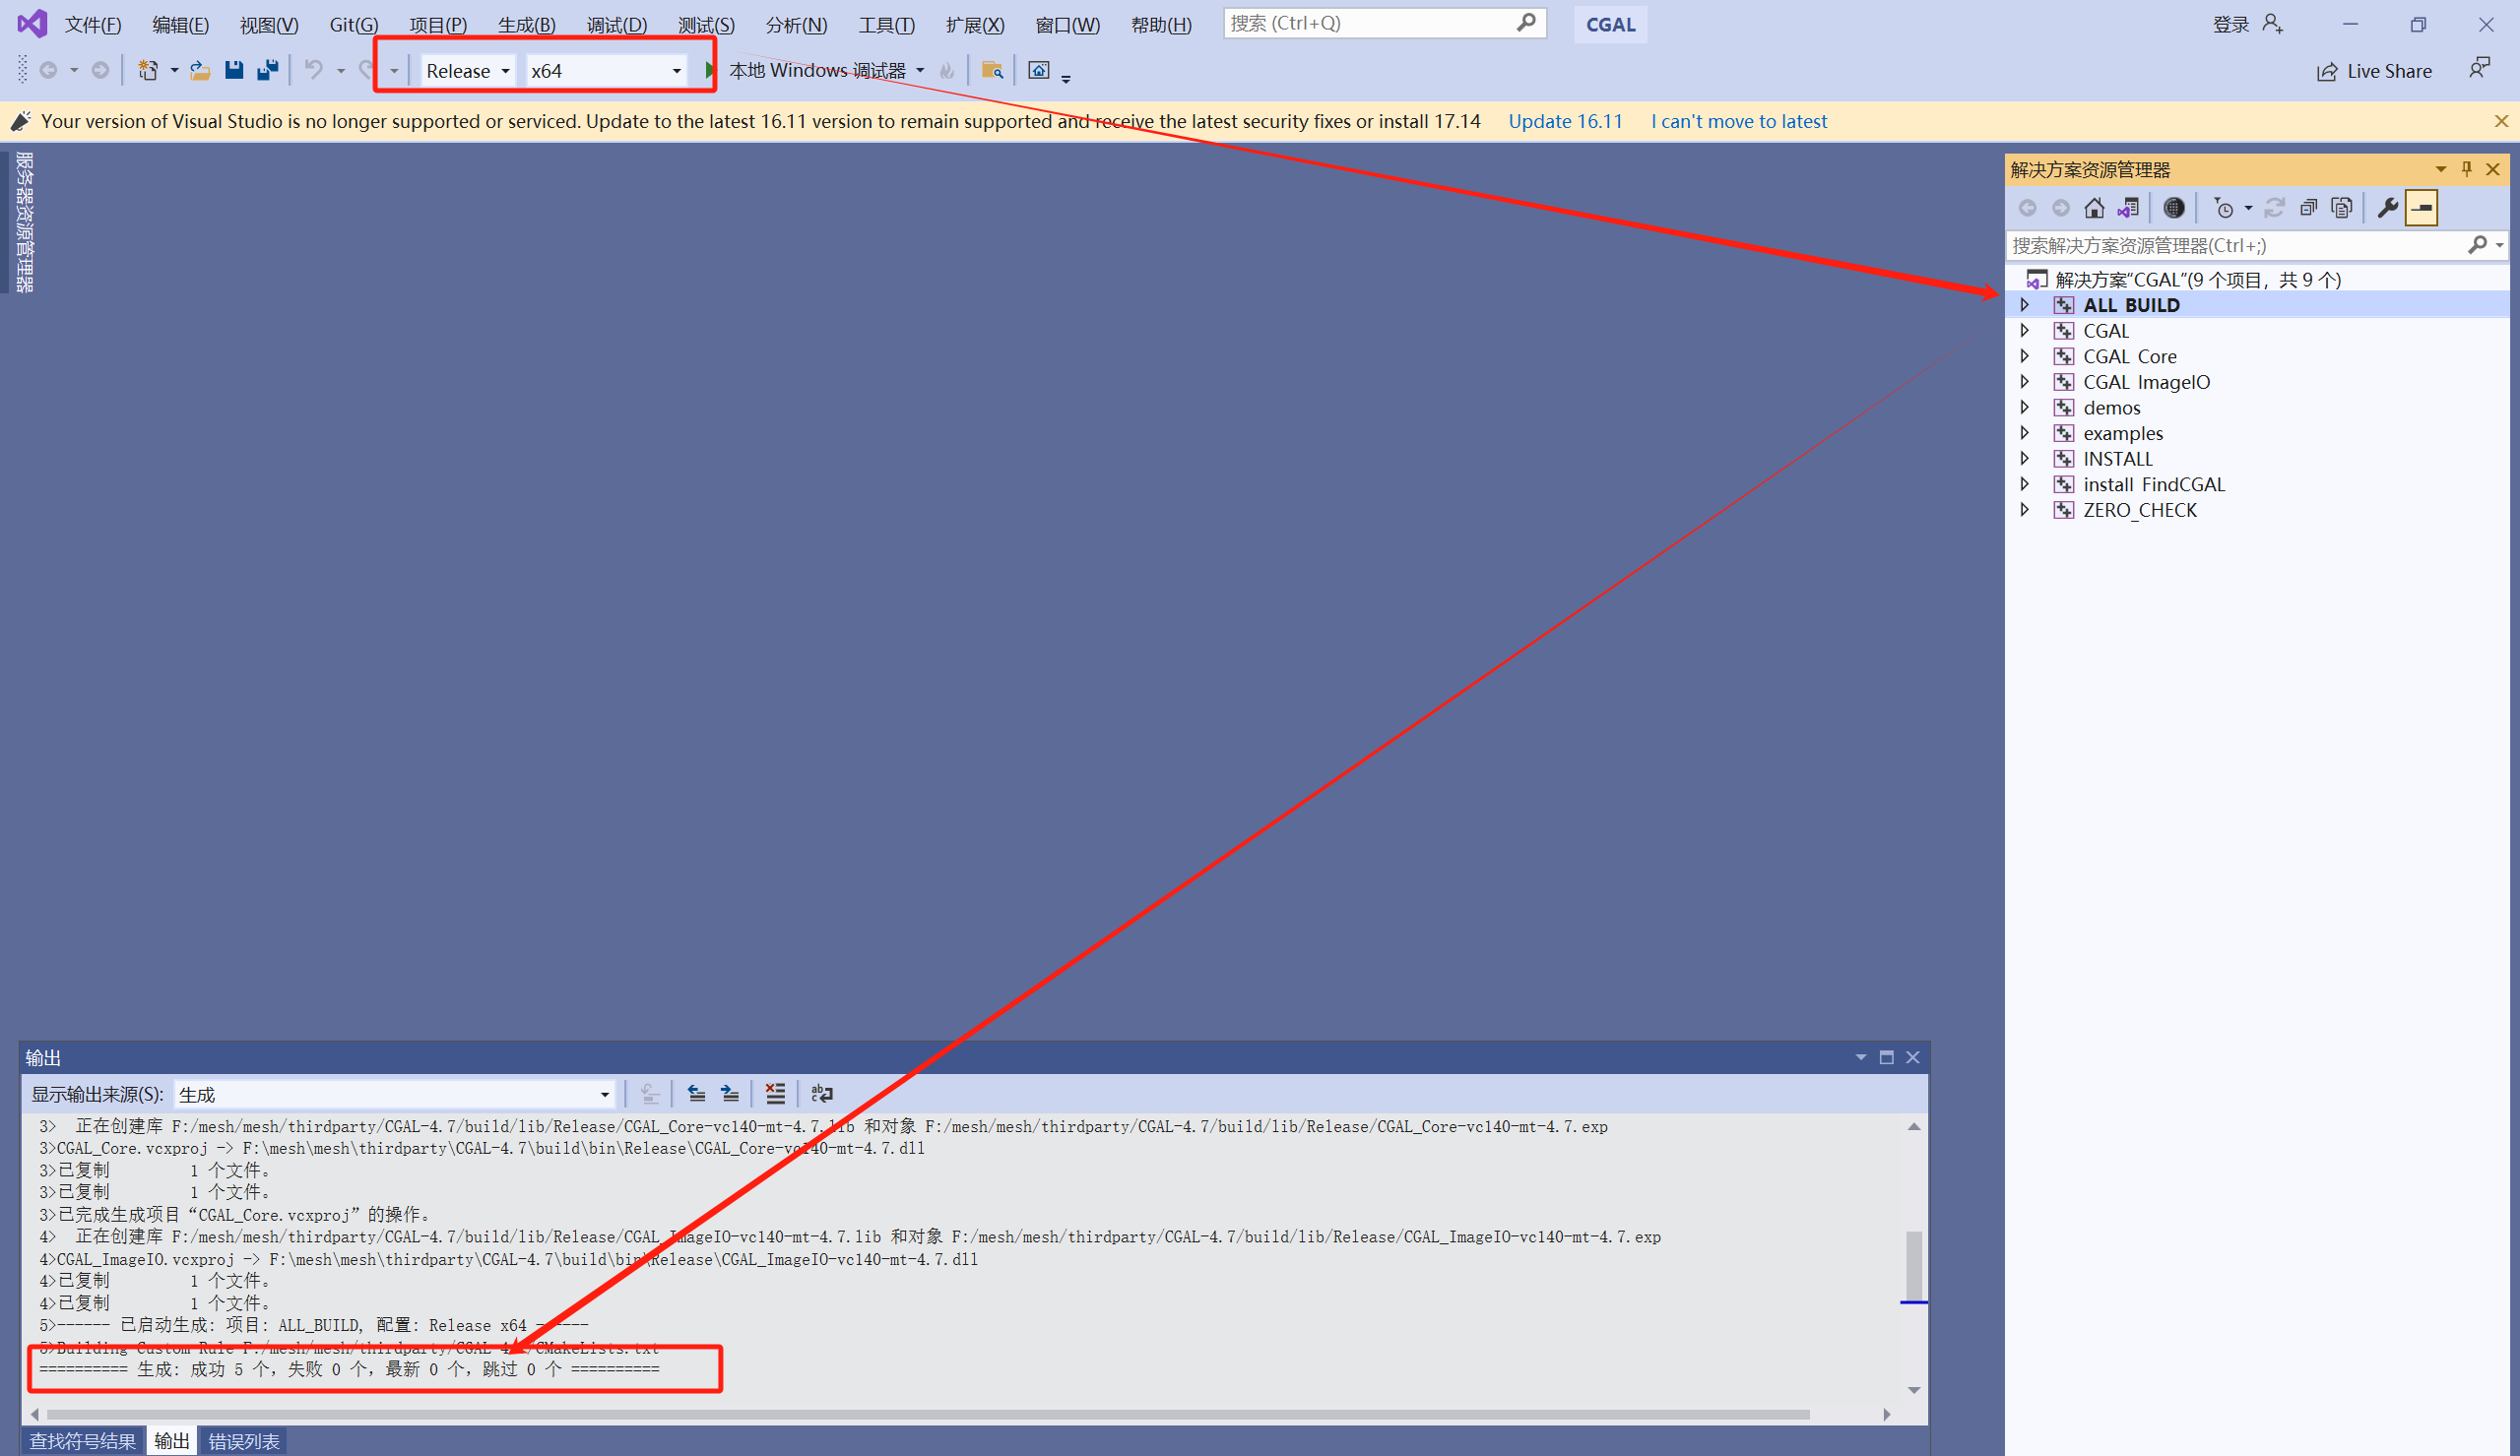
Task: Click the Pending Changes Filter clock icon
Action: click(2224, 208)
